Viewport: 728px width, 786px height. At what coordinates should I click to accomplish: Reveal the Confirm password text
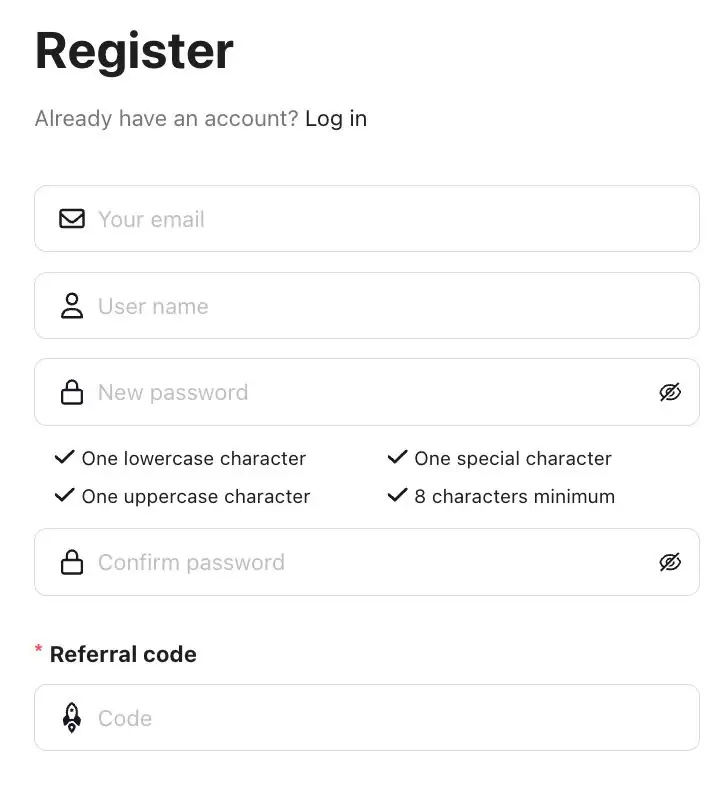click(670, 562)
